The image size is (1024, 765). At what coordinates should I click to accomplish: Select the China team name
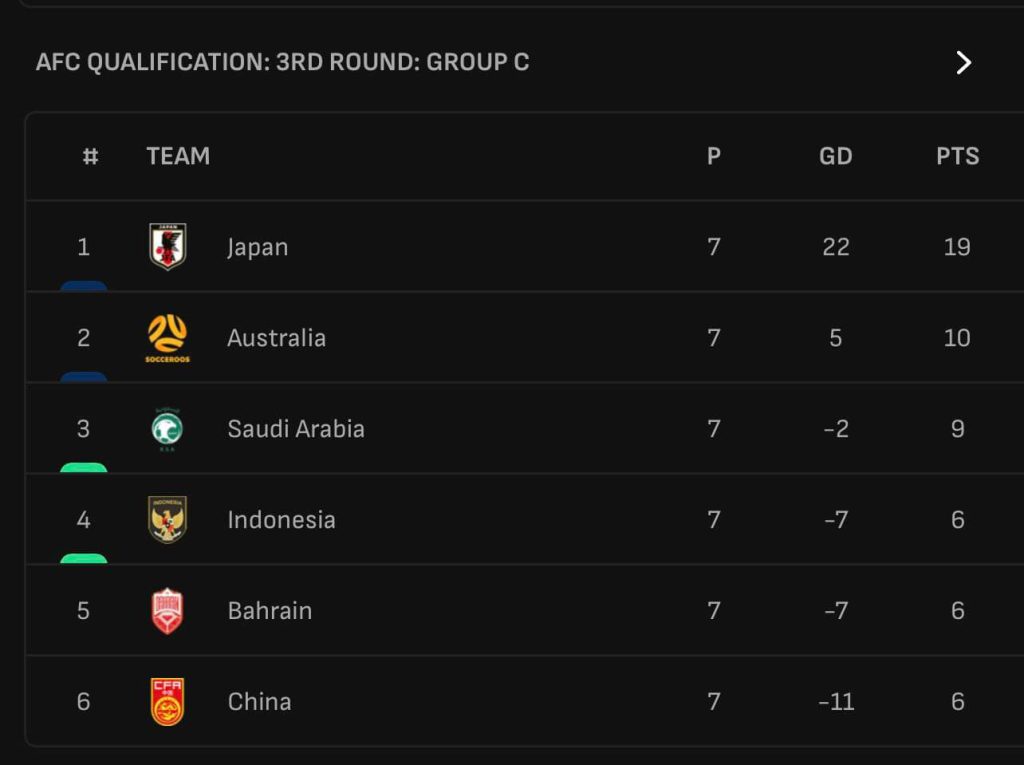(x=259, y=702)
